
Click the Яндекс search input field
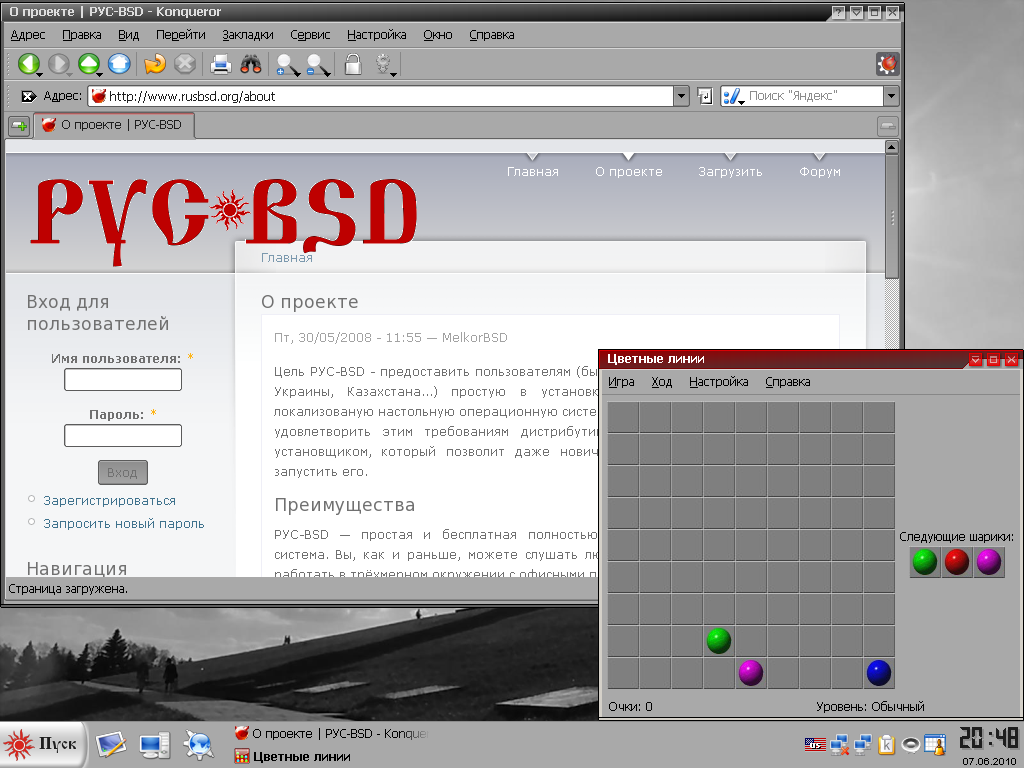point(814,97)
